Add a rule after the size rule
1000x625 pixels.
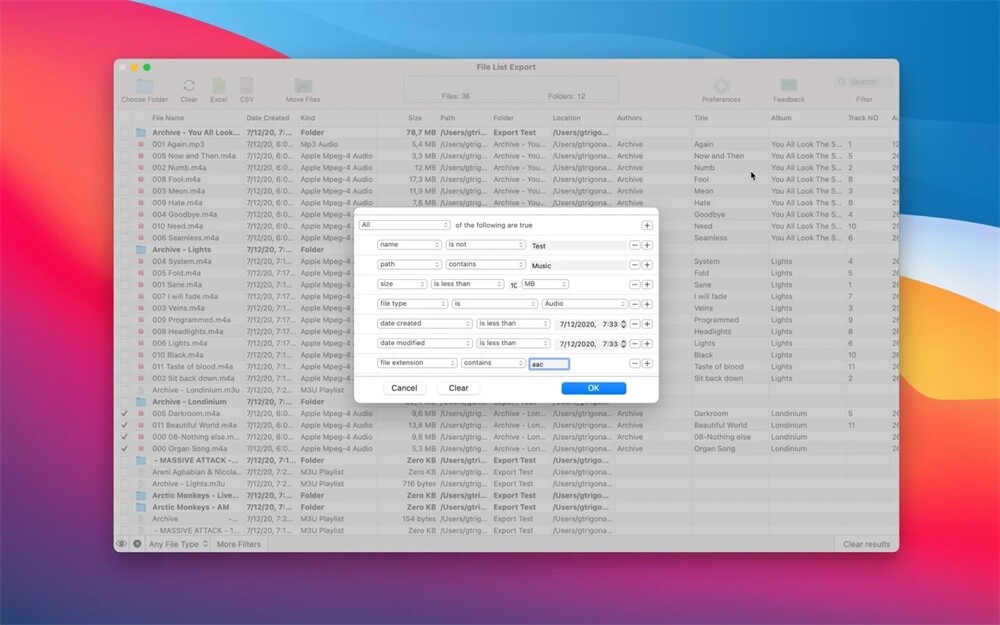(647, 284)
